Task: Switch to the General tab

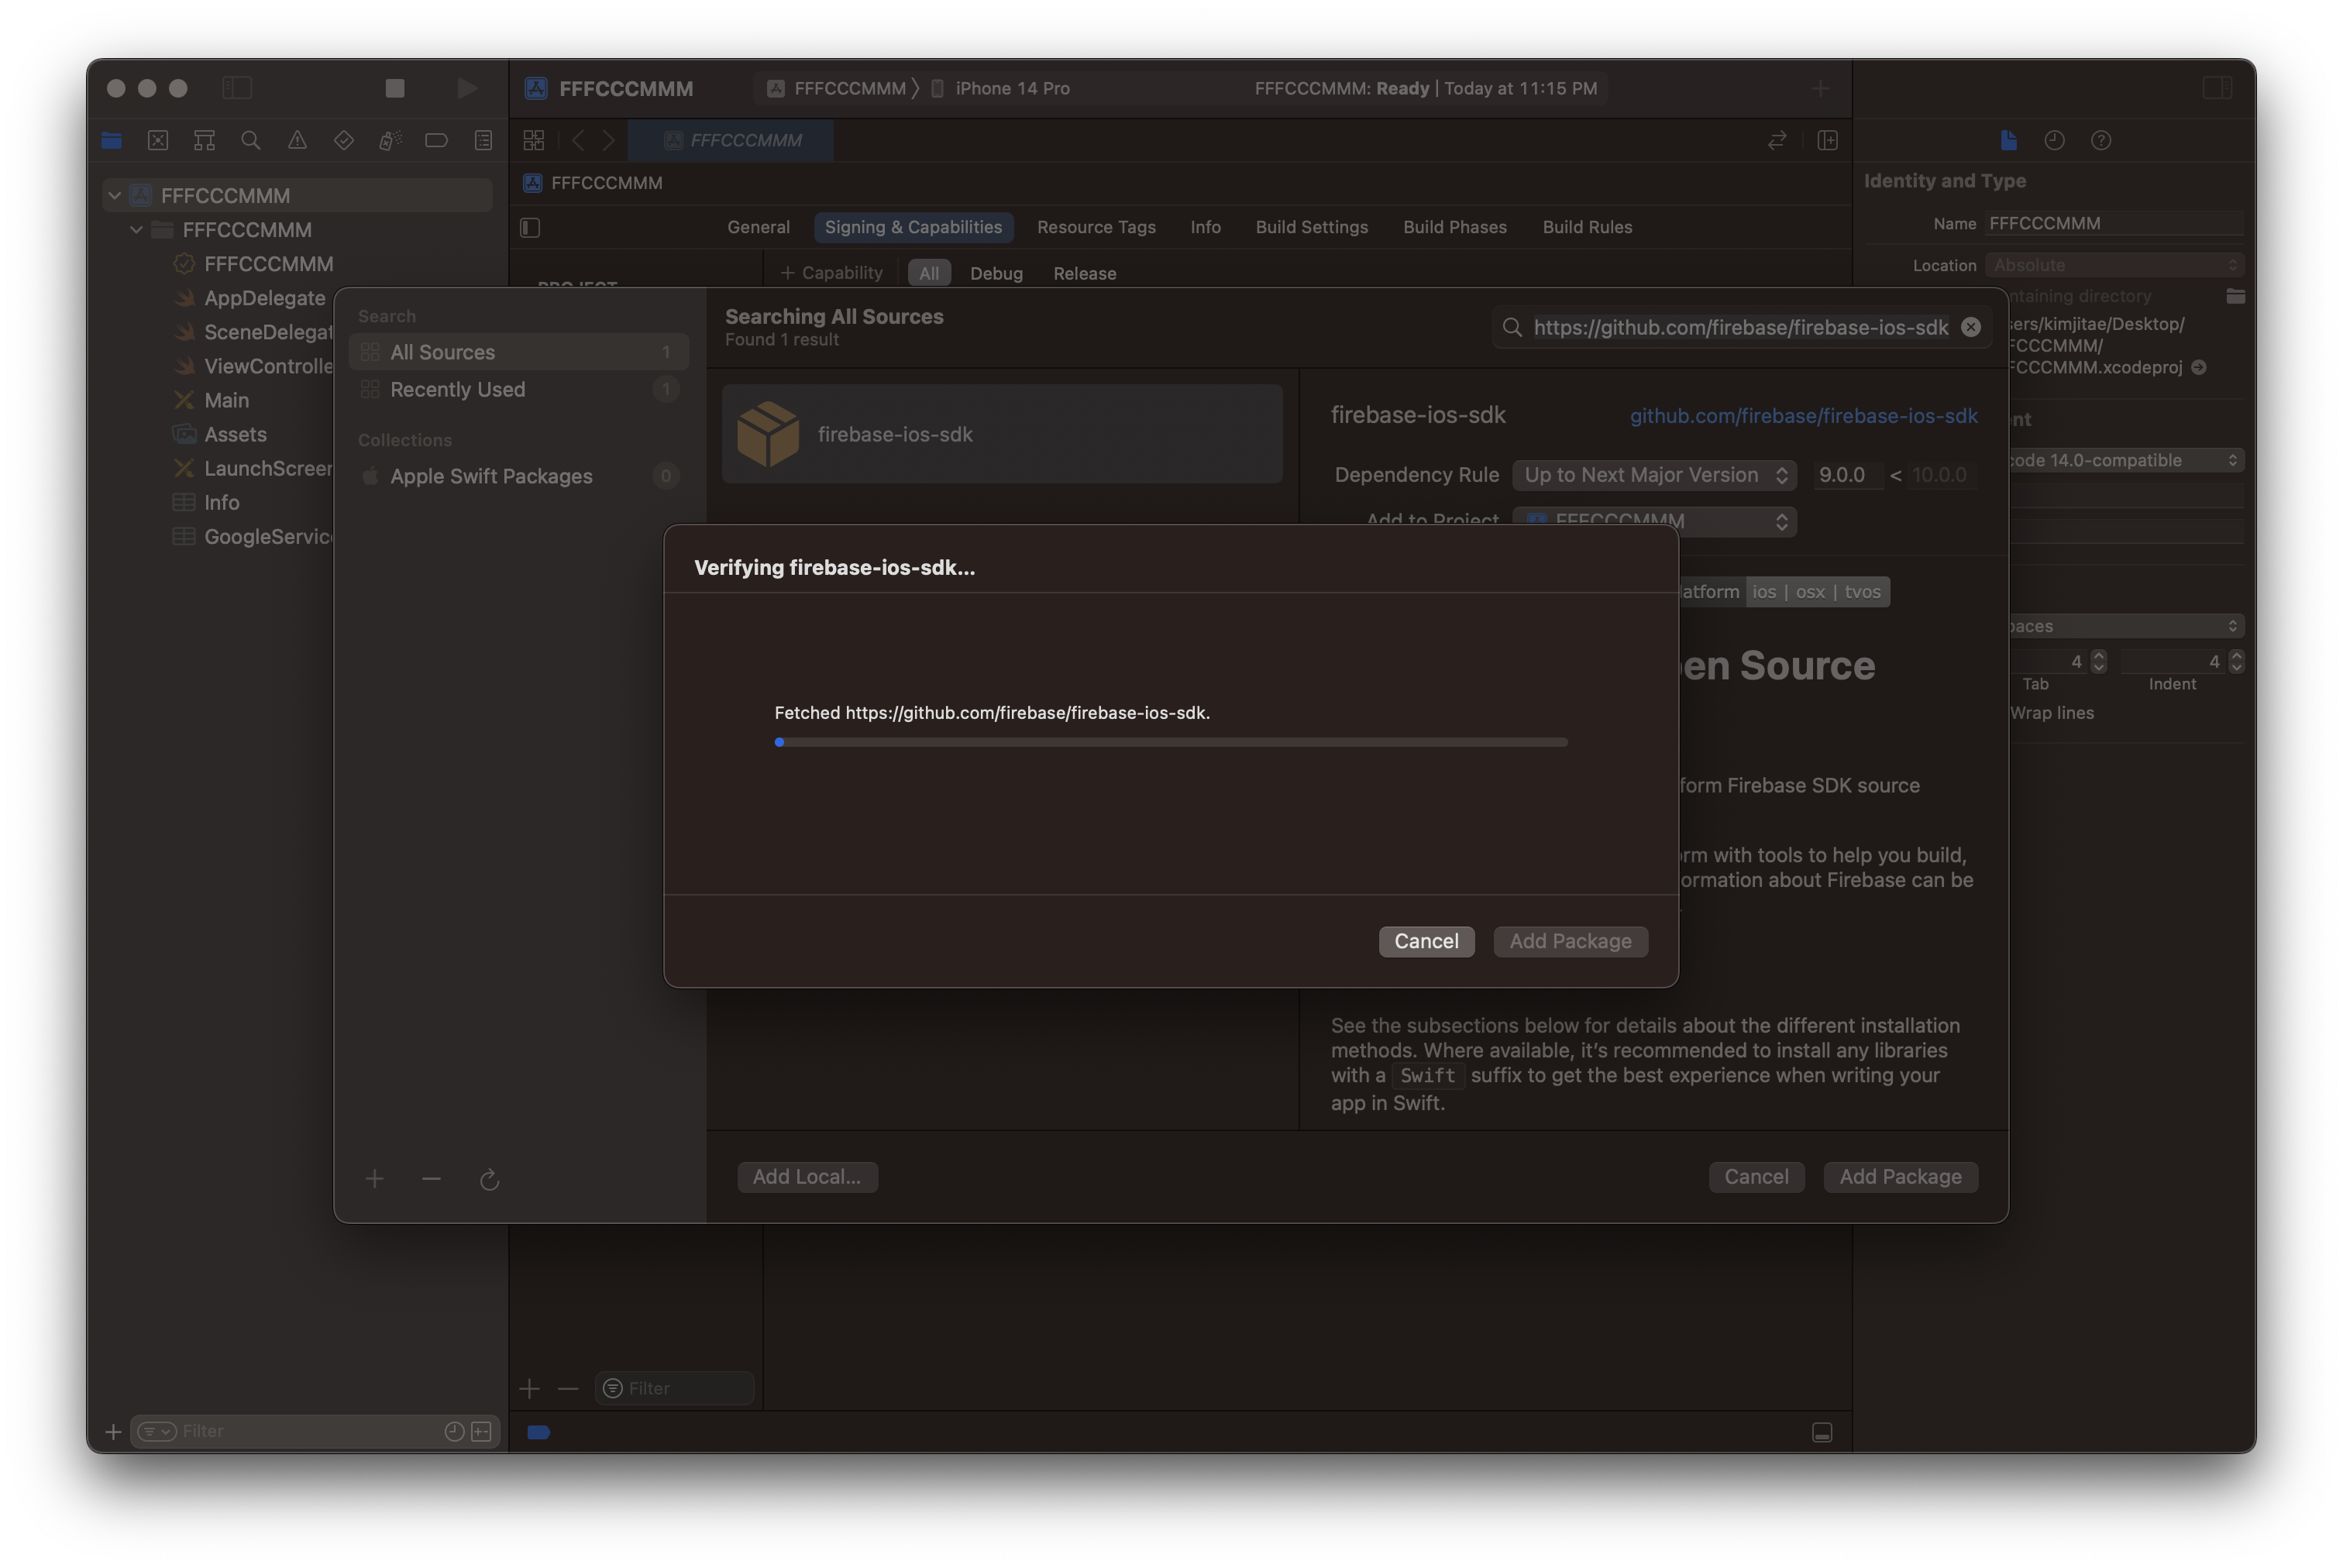Action: click(758, 227)
